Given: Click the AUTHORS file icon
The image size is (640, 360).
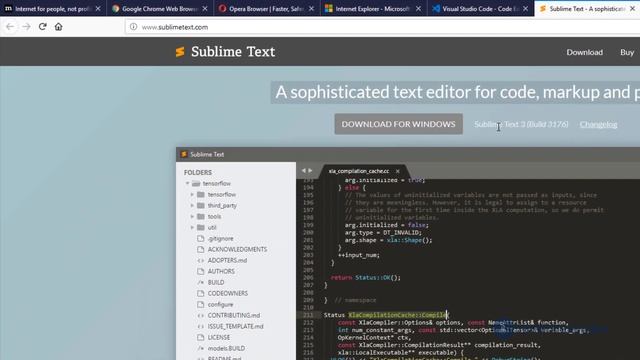Looking at the screenshot, I should pyautogui.click(x=201, y=271).
